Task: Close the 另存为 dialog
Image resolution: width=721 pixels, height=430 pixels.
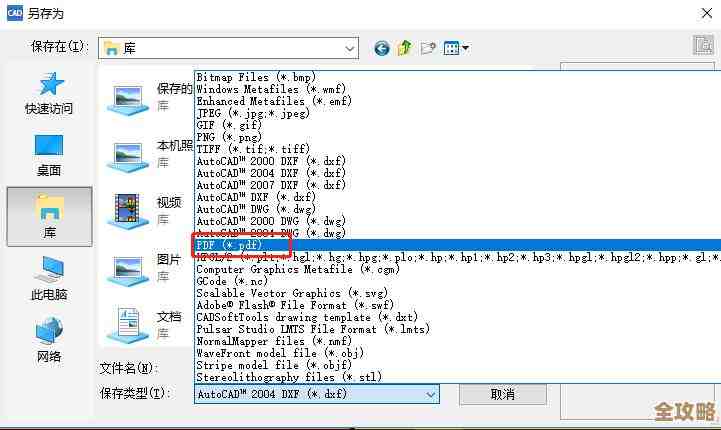Action: pos(707,13)
